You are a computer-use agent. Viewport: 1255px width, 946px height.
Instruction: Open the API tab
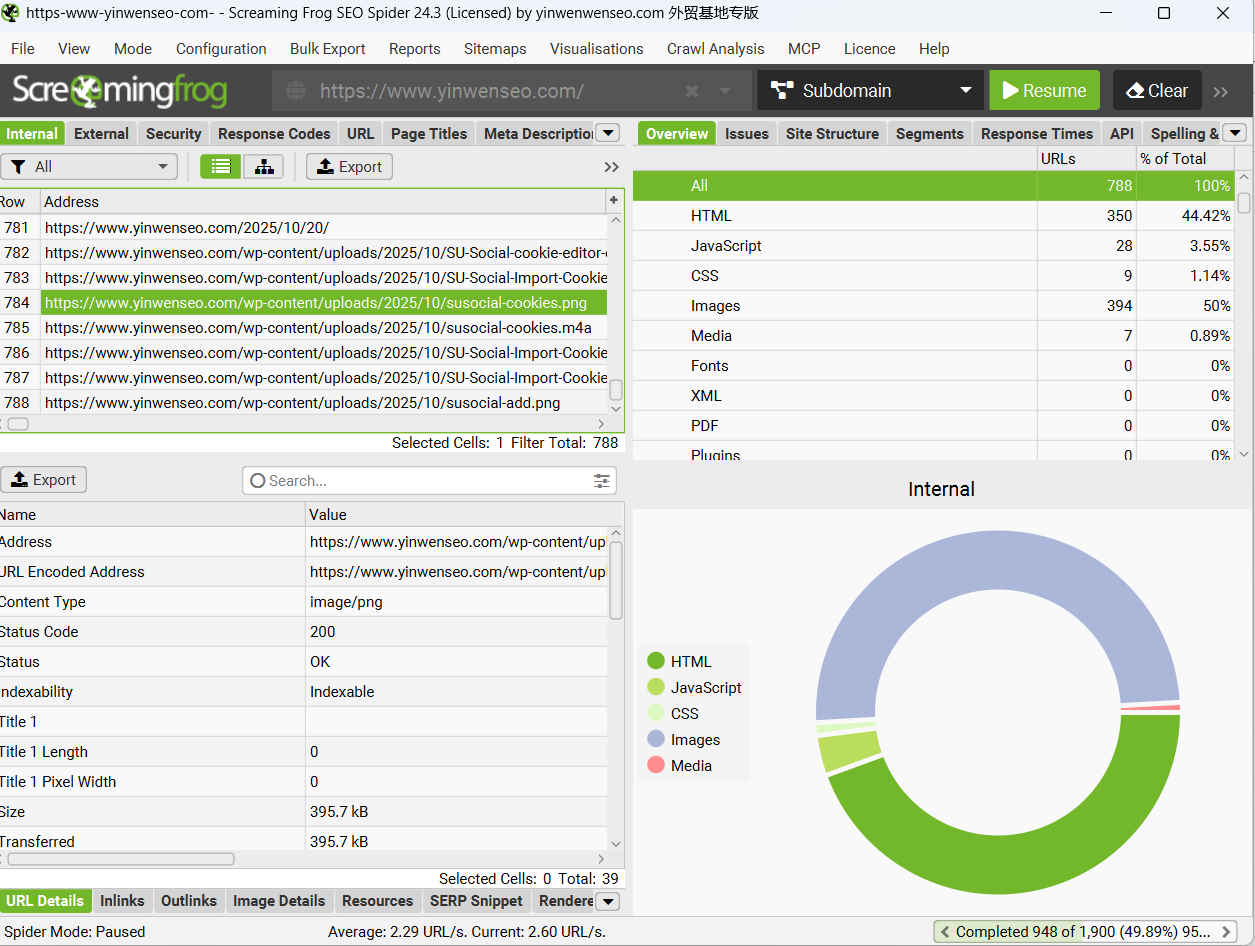[1122, 133]
